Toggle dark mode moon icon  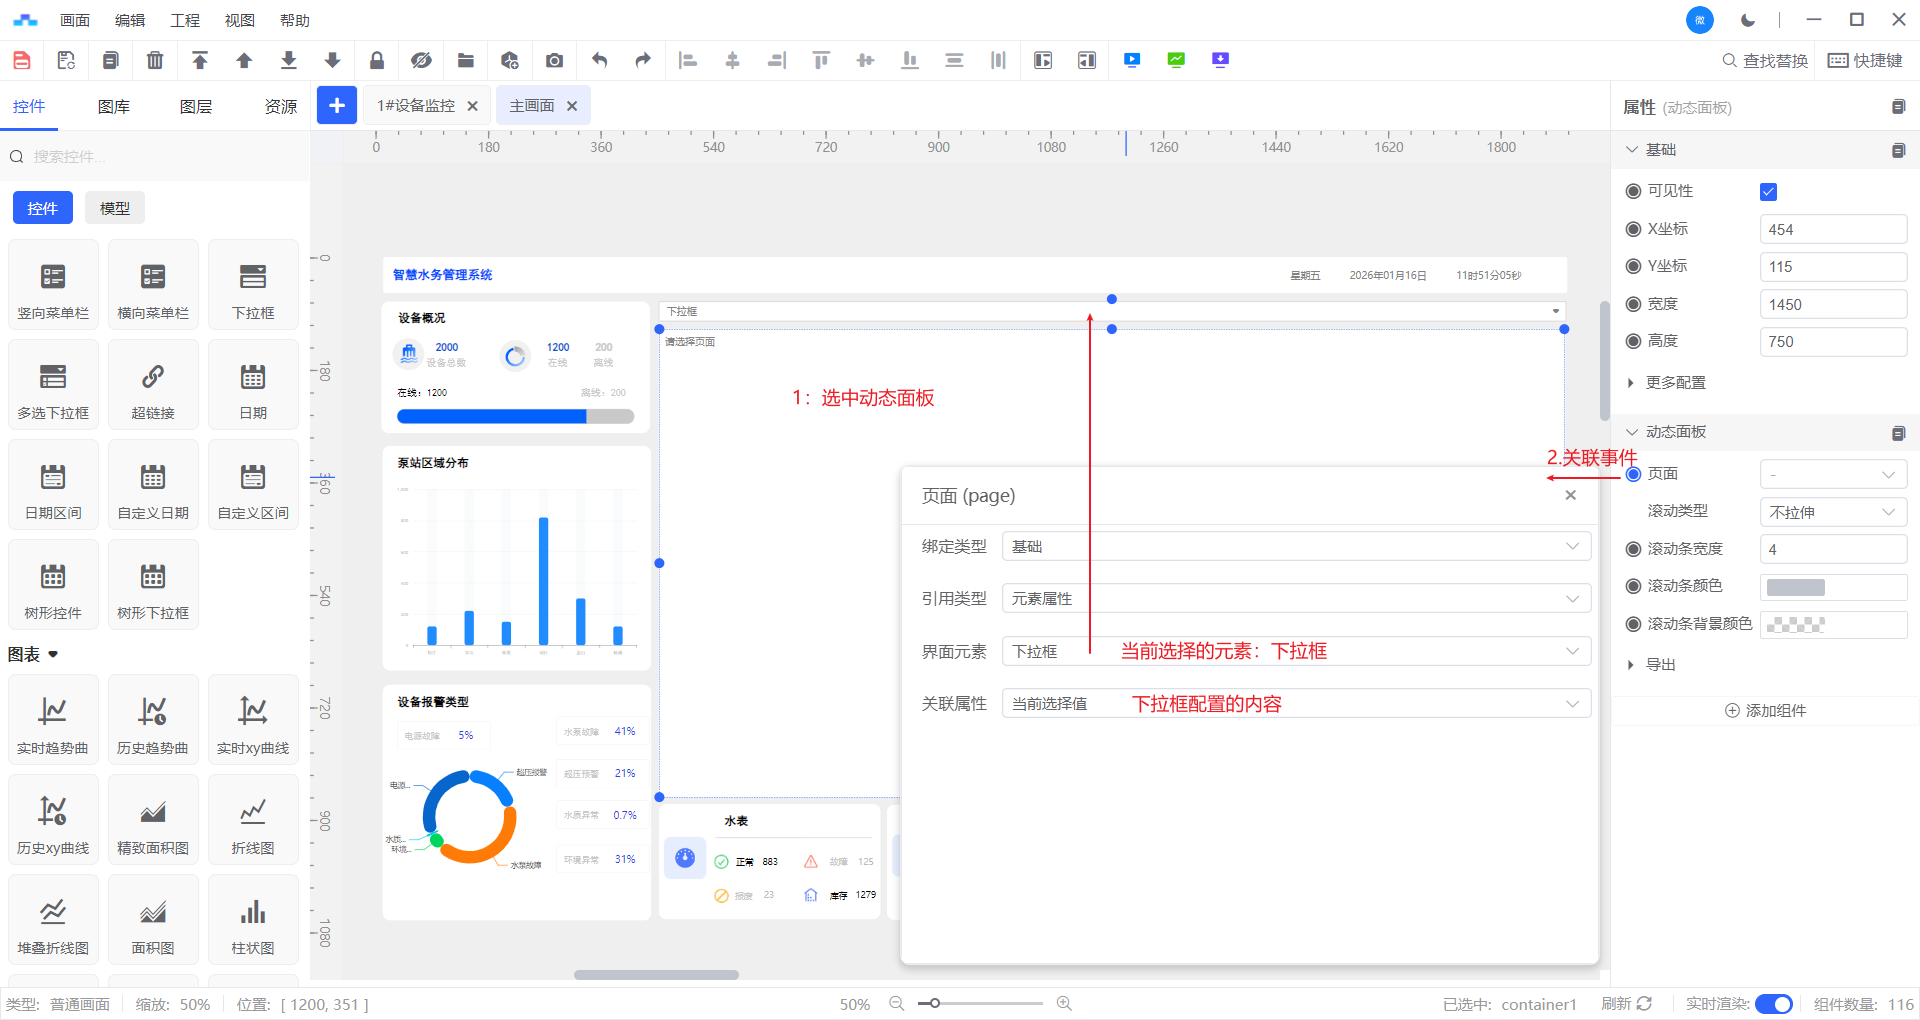click(1748, 20)
